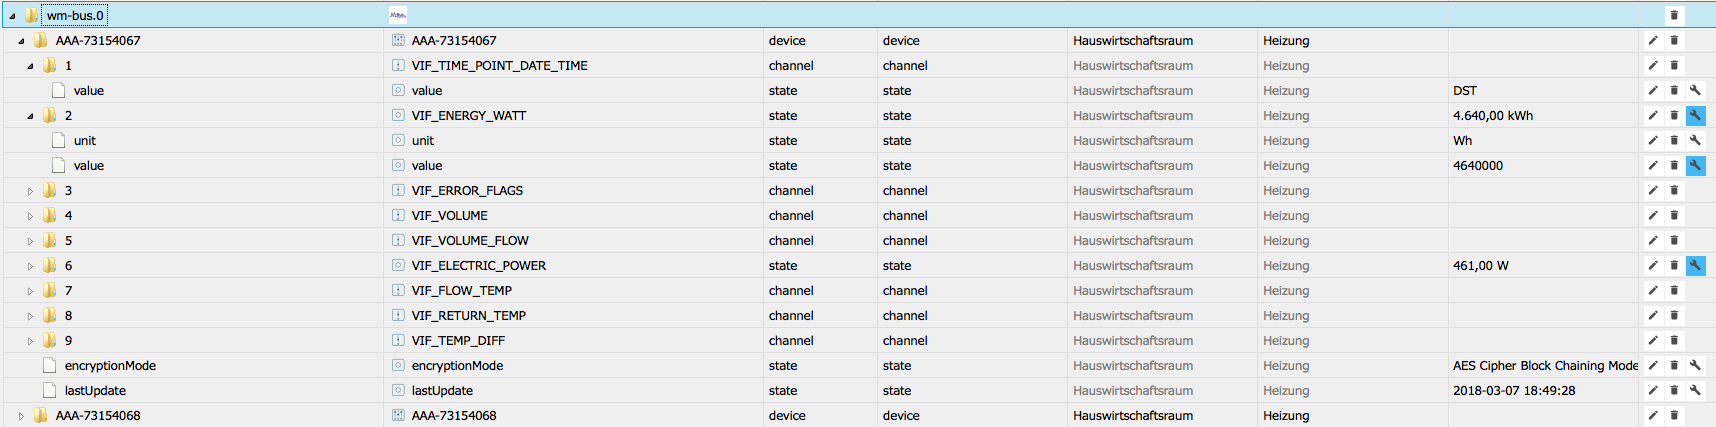Expand channel 3 VIF_ERROR_FLAGS folder

[30, 191]
